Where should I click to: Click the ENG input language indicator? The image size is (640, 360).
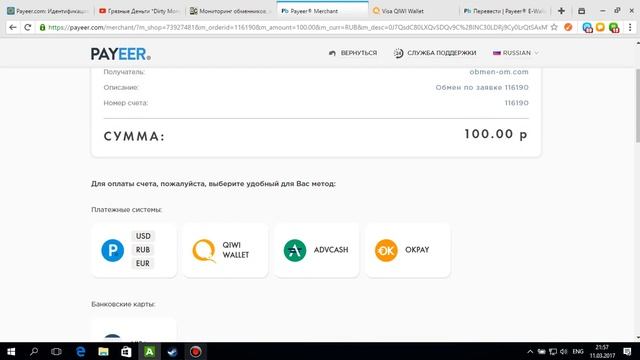point(578,351)
